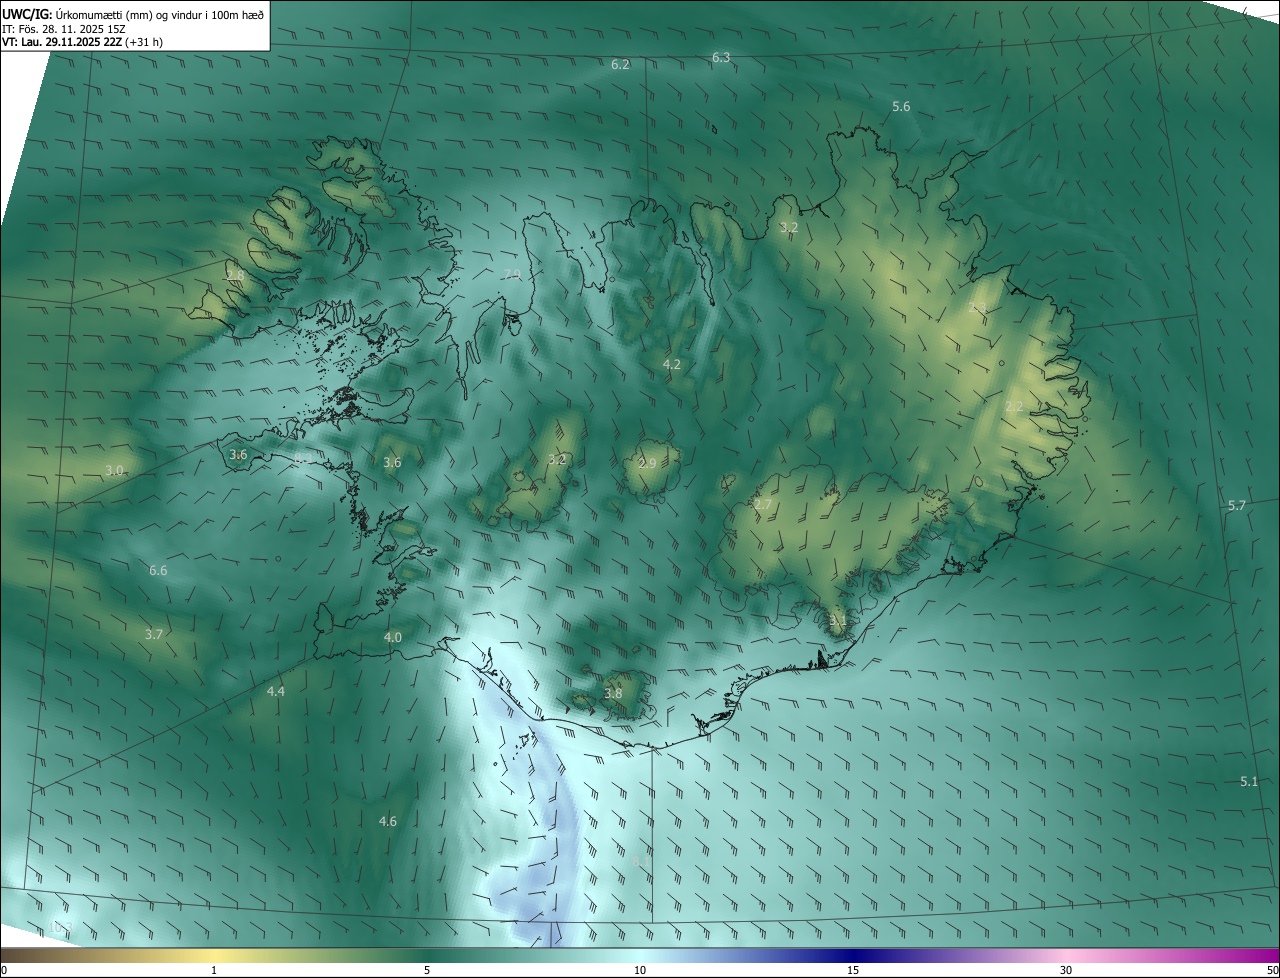
Task: Click the 7.9 value label
Action: (x=513, y=275)
